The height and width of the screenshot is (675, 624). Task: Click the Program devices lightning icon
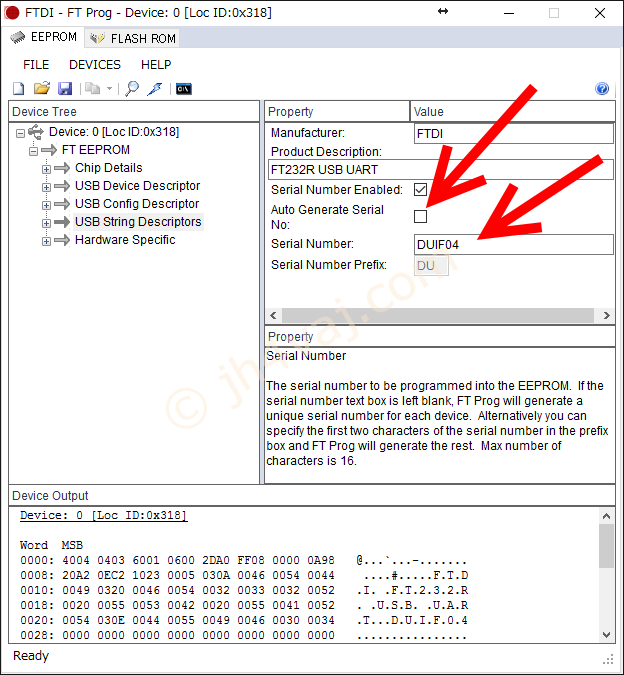tap(154, 88)
